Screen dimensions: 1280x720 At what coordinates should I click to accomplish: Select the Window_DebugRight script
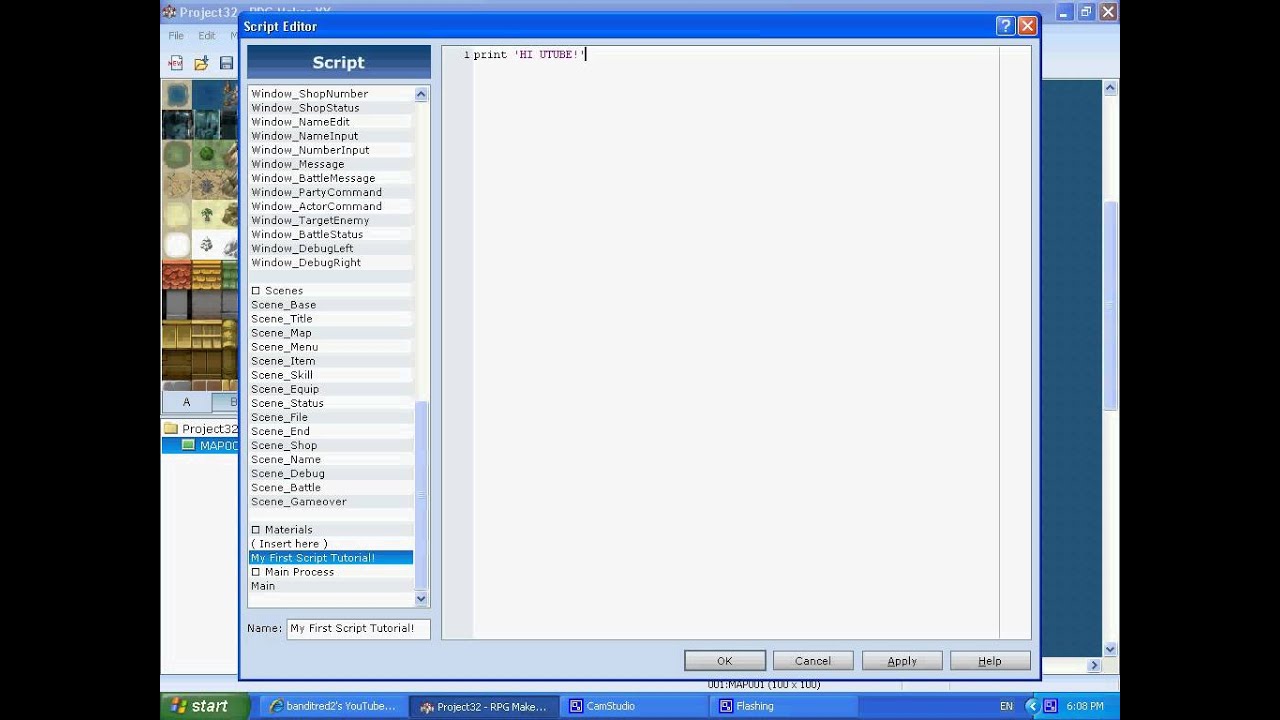pos(330,263)
